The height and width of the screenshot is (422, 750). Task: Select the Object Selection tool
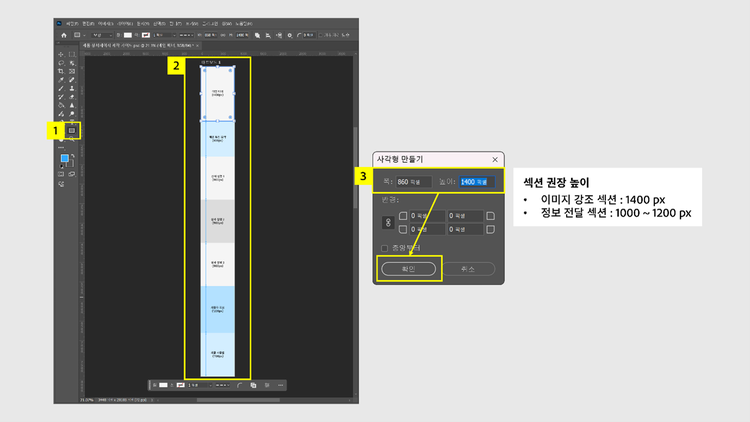click(x=72, y=63)
